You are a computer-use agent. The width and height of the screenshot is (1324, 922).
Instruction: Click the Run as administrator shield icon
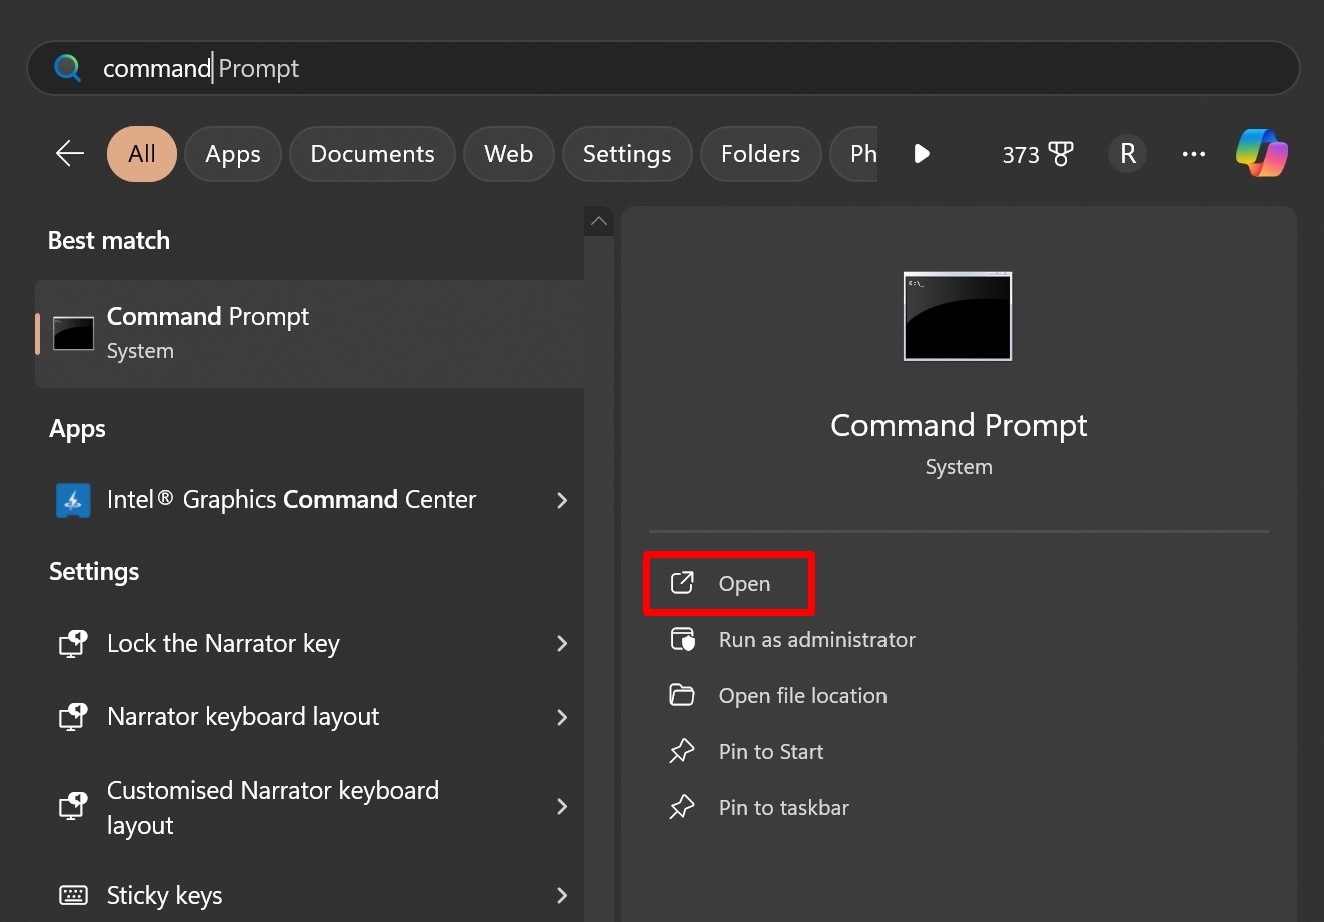pyautogui.click(x=682, y=639)
